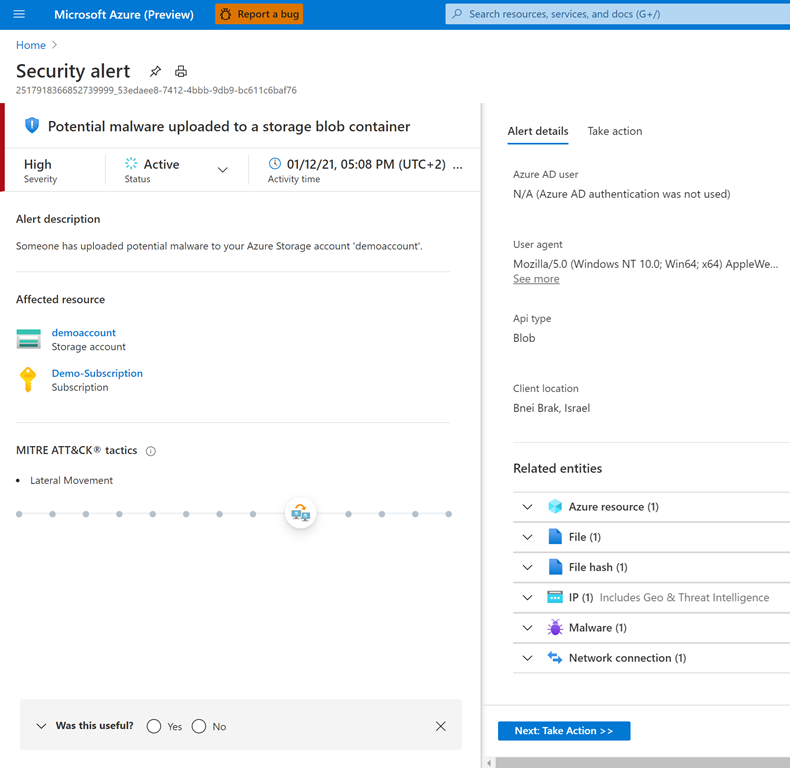The width and height of the screenshot is (790, 768).
Task: Click the ellipsis after activity time
Action: (x=457, y=165)
